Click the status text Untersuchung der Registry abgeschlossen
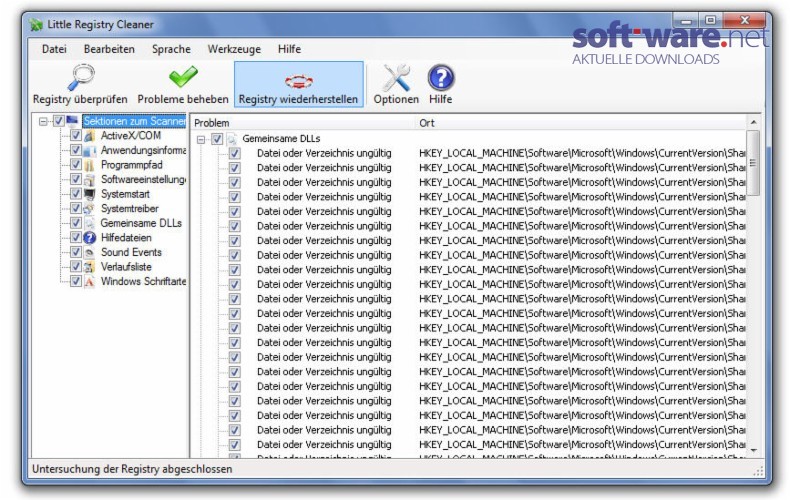790x500 pixels. tap(132, 469)
